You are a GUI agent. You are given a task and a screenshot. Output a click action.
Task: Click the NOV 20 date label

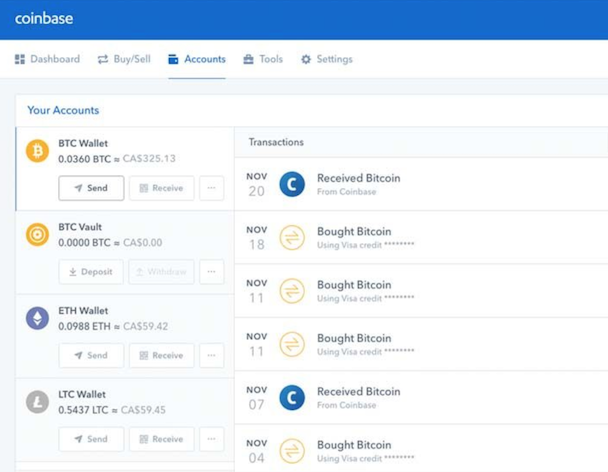click(257, 185)
